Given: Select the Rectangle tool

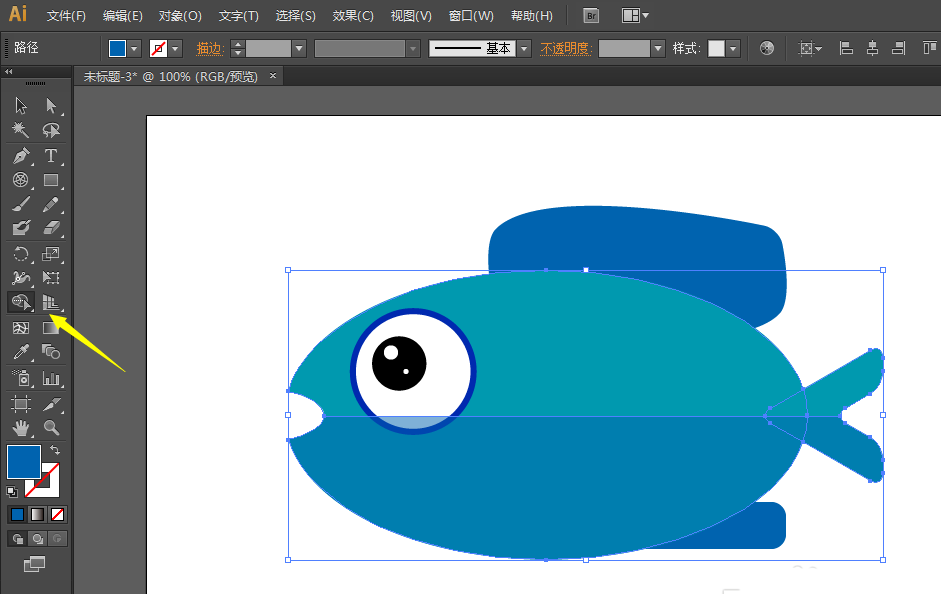Looking at the screenshot, I should [x=51, y=180].
